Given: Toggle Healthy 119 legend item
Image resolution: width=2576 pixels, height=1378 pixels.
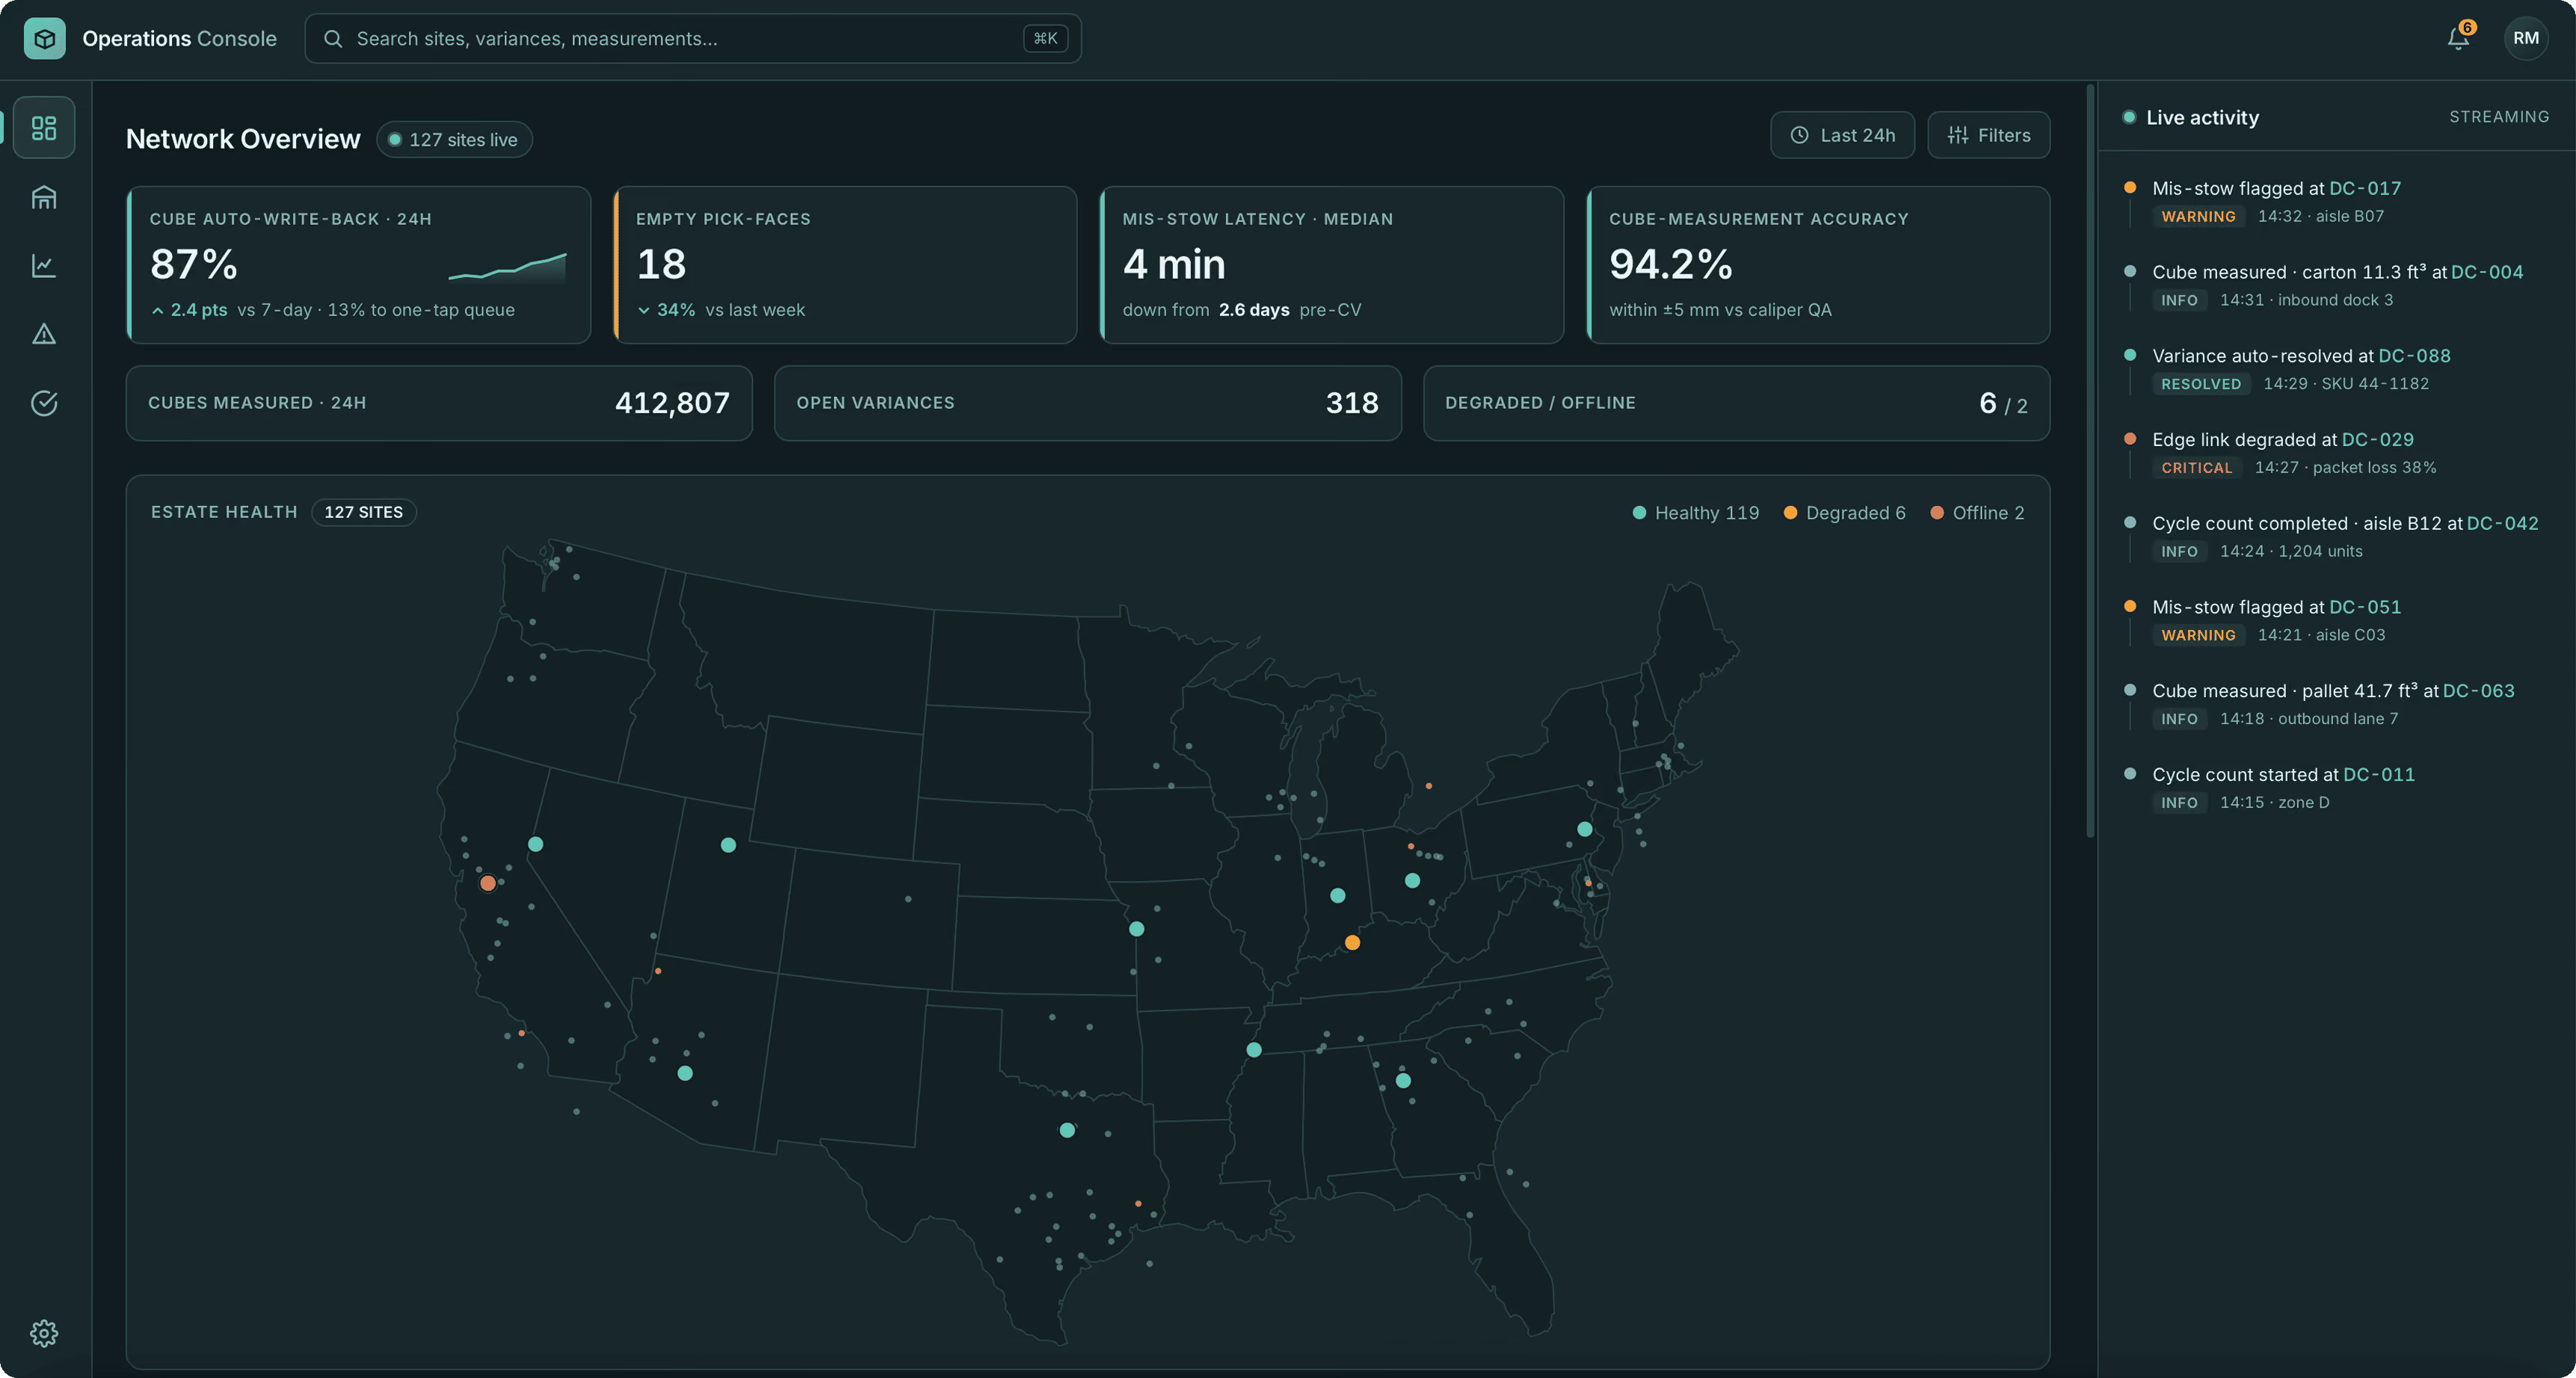Looking at the screenshot, I should click(x=1695, y=513).
